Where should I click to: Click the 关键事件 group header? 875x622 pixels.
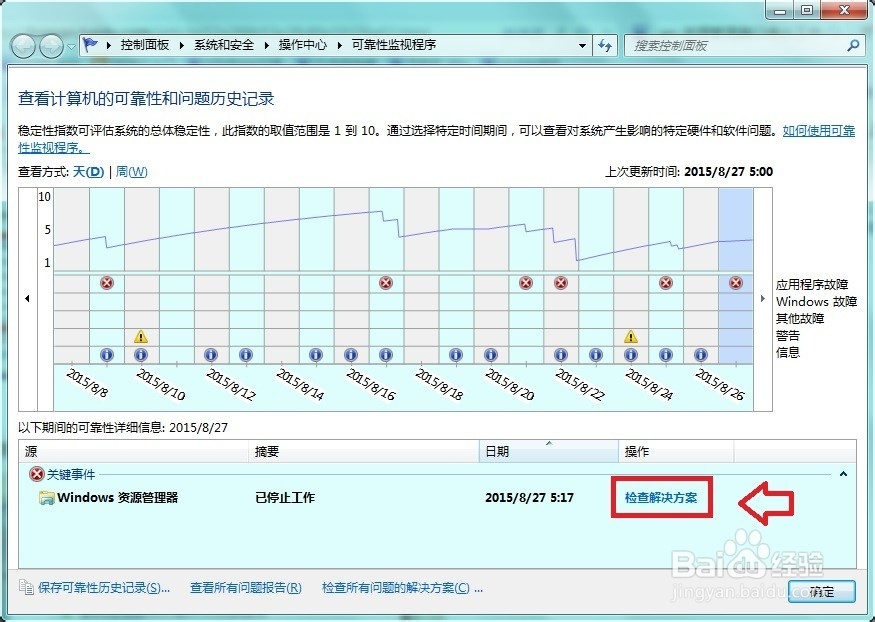click(x=71, y=475)
